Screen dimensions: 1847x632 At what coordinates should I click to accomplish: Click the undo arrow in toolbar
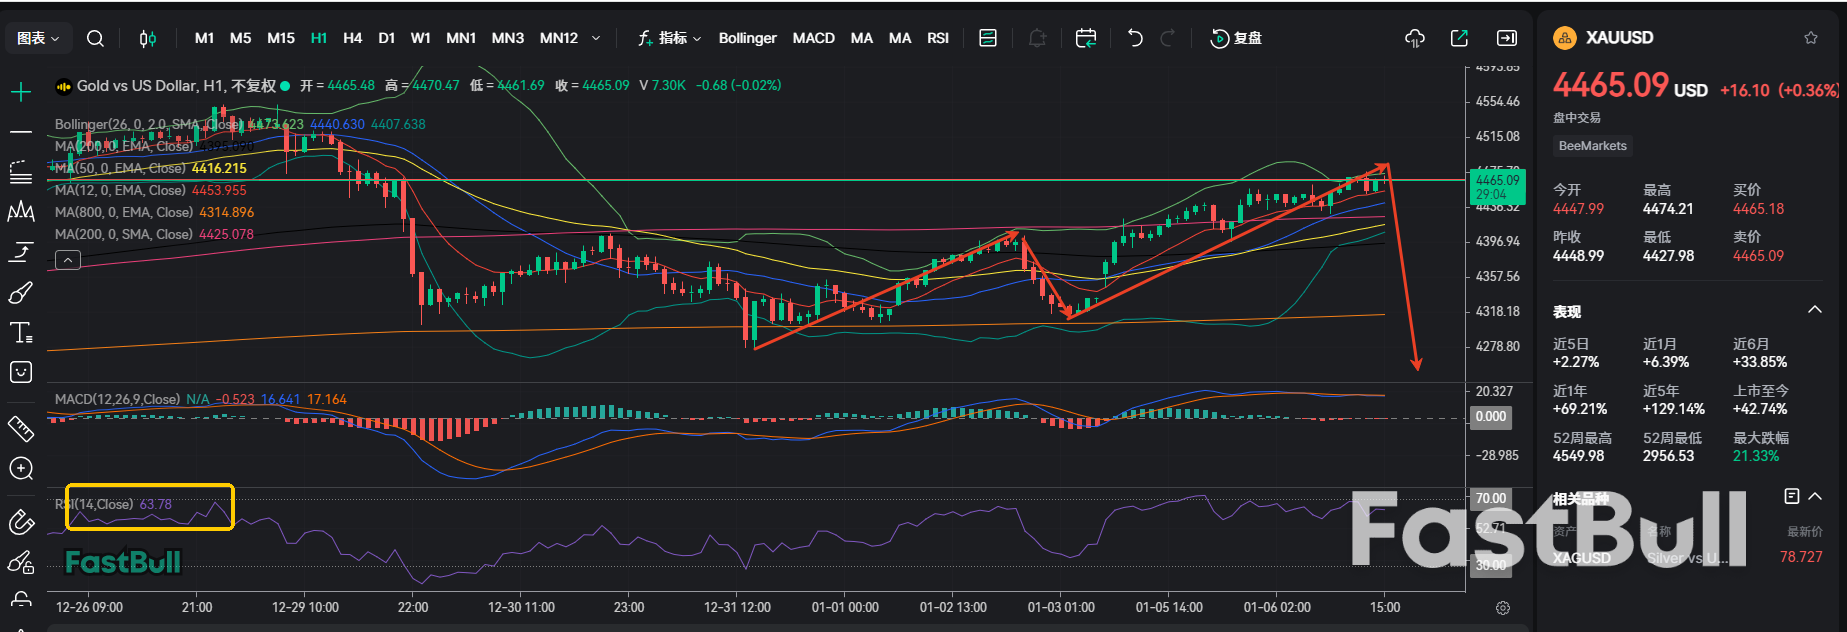(1135, 38)
